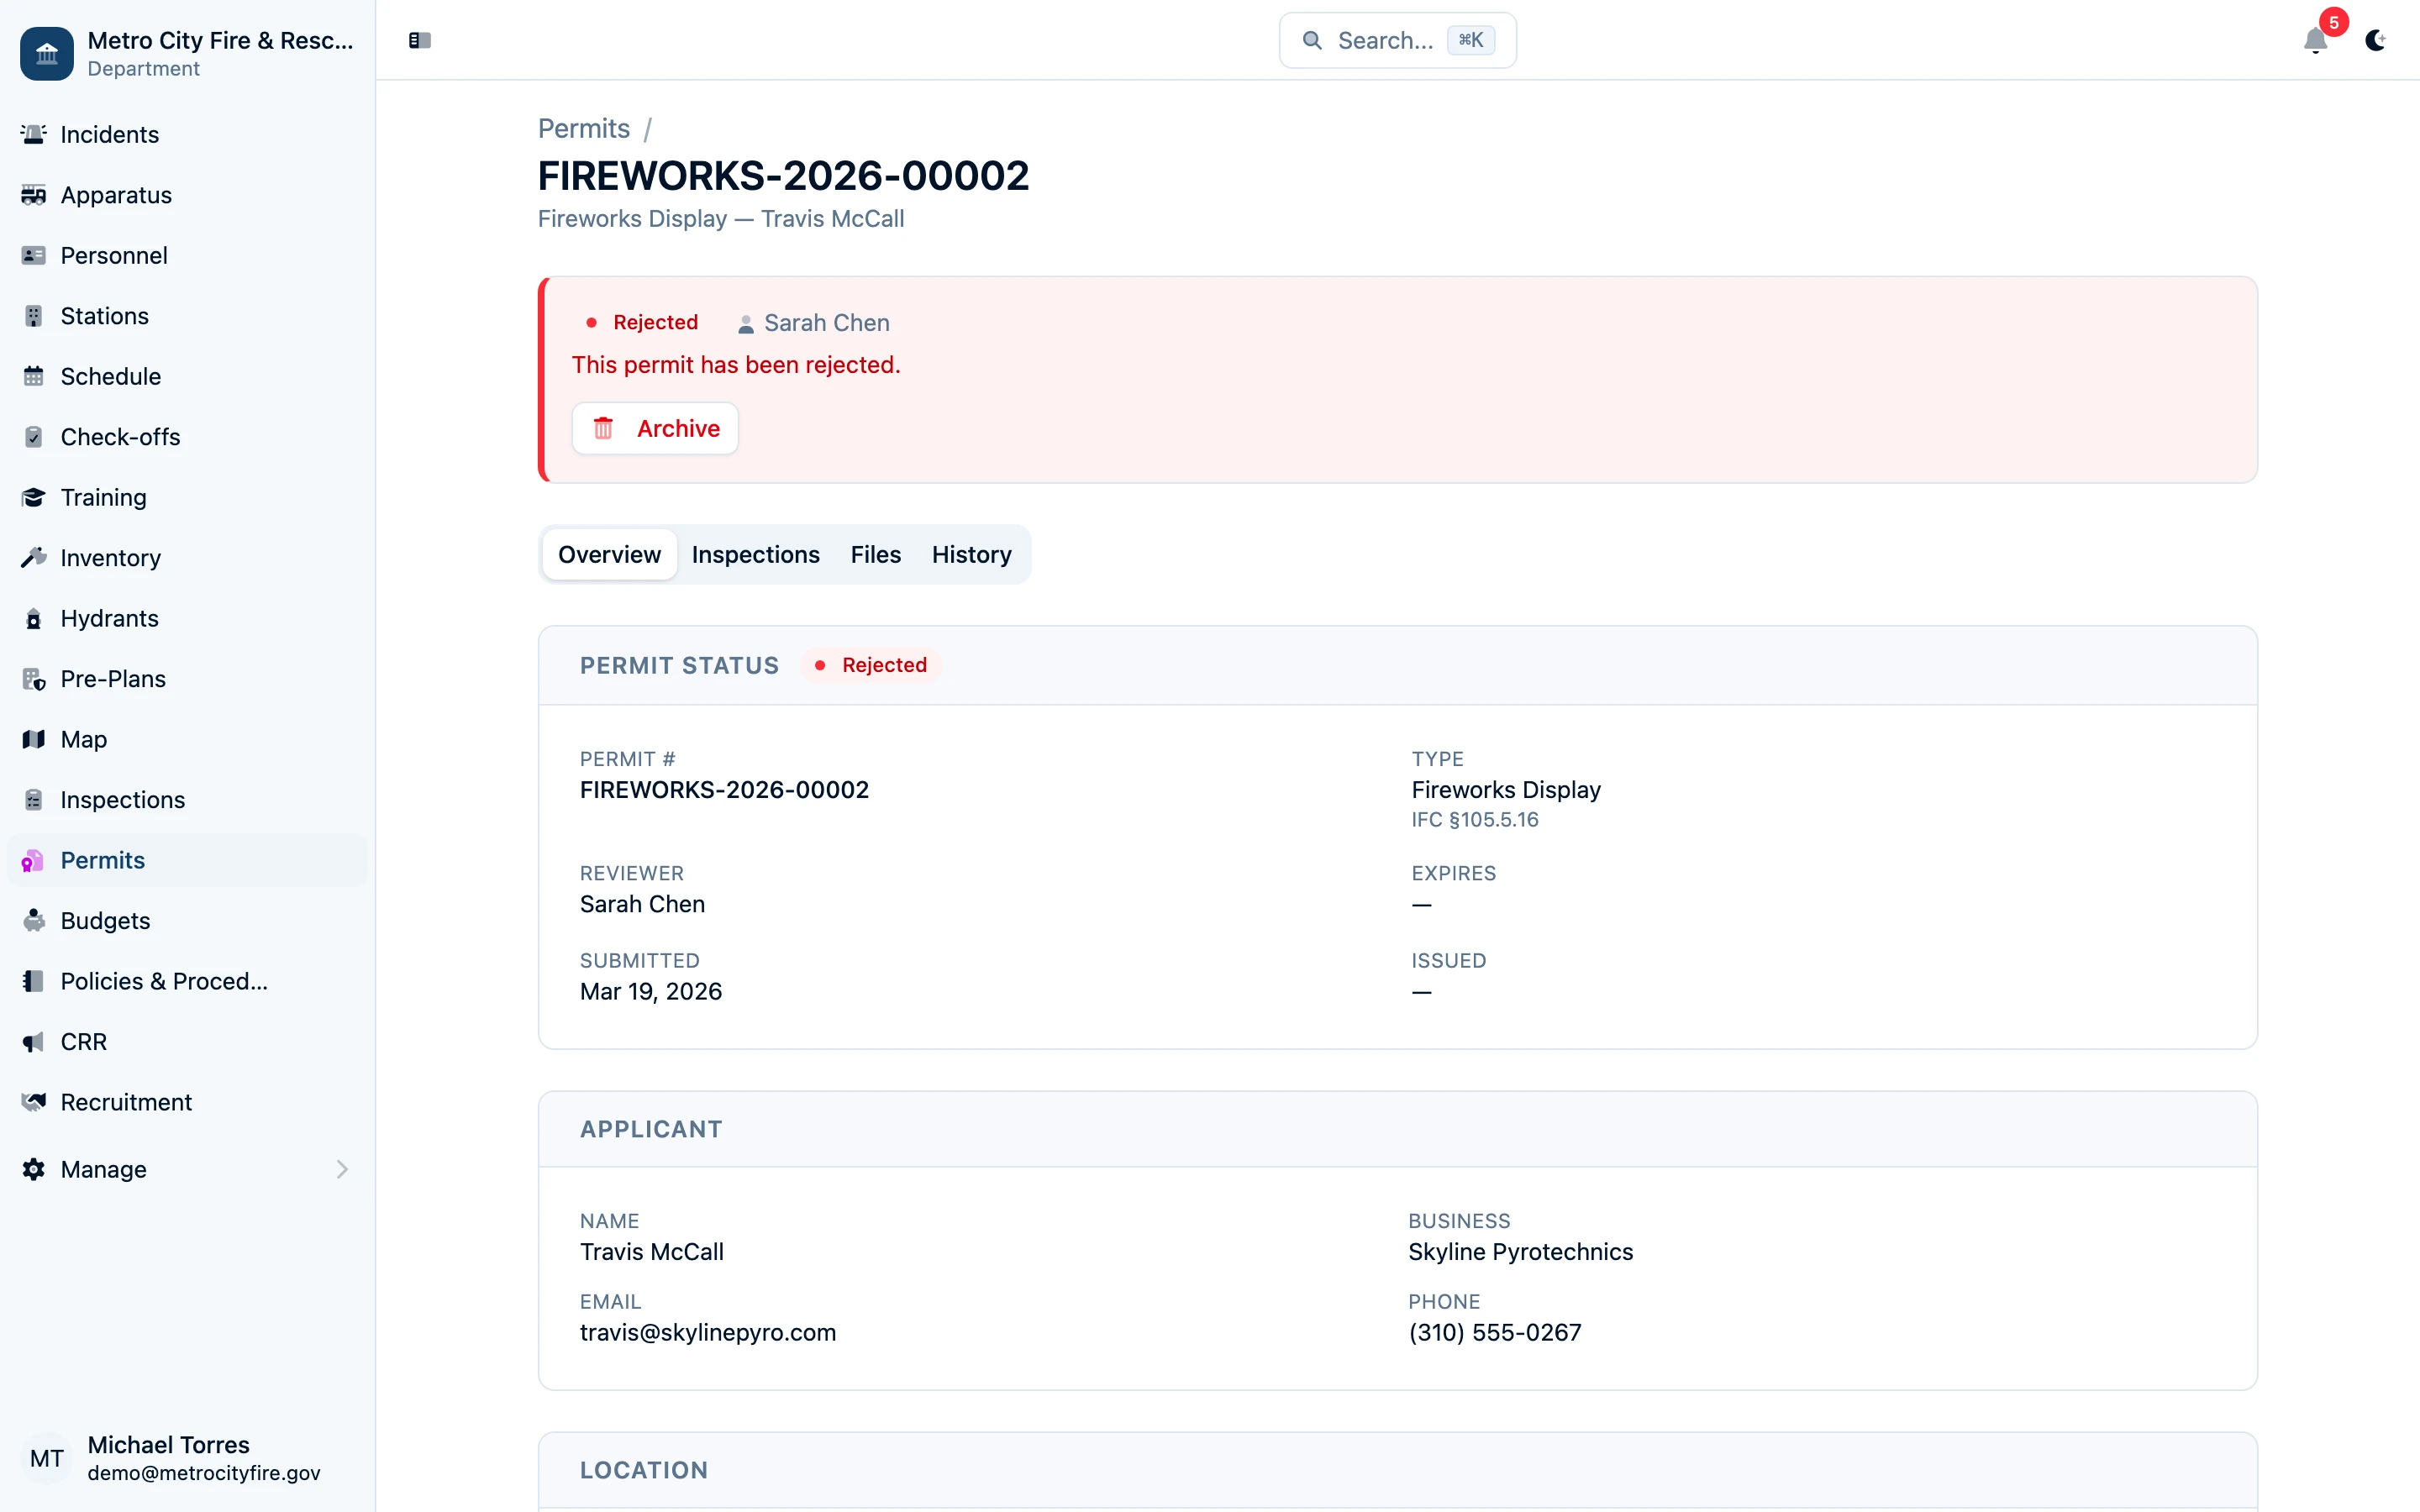Open the Incidents section
Viewport: 2420px width, 1512px height.
coord(108,134)
